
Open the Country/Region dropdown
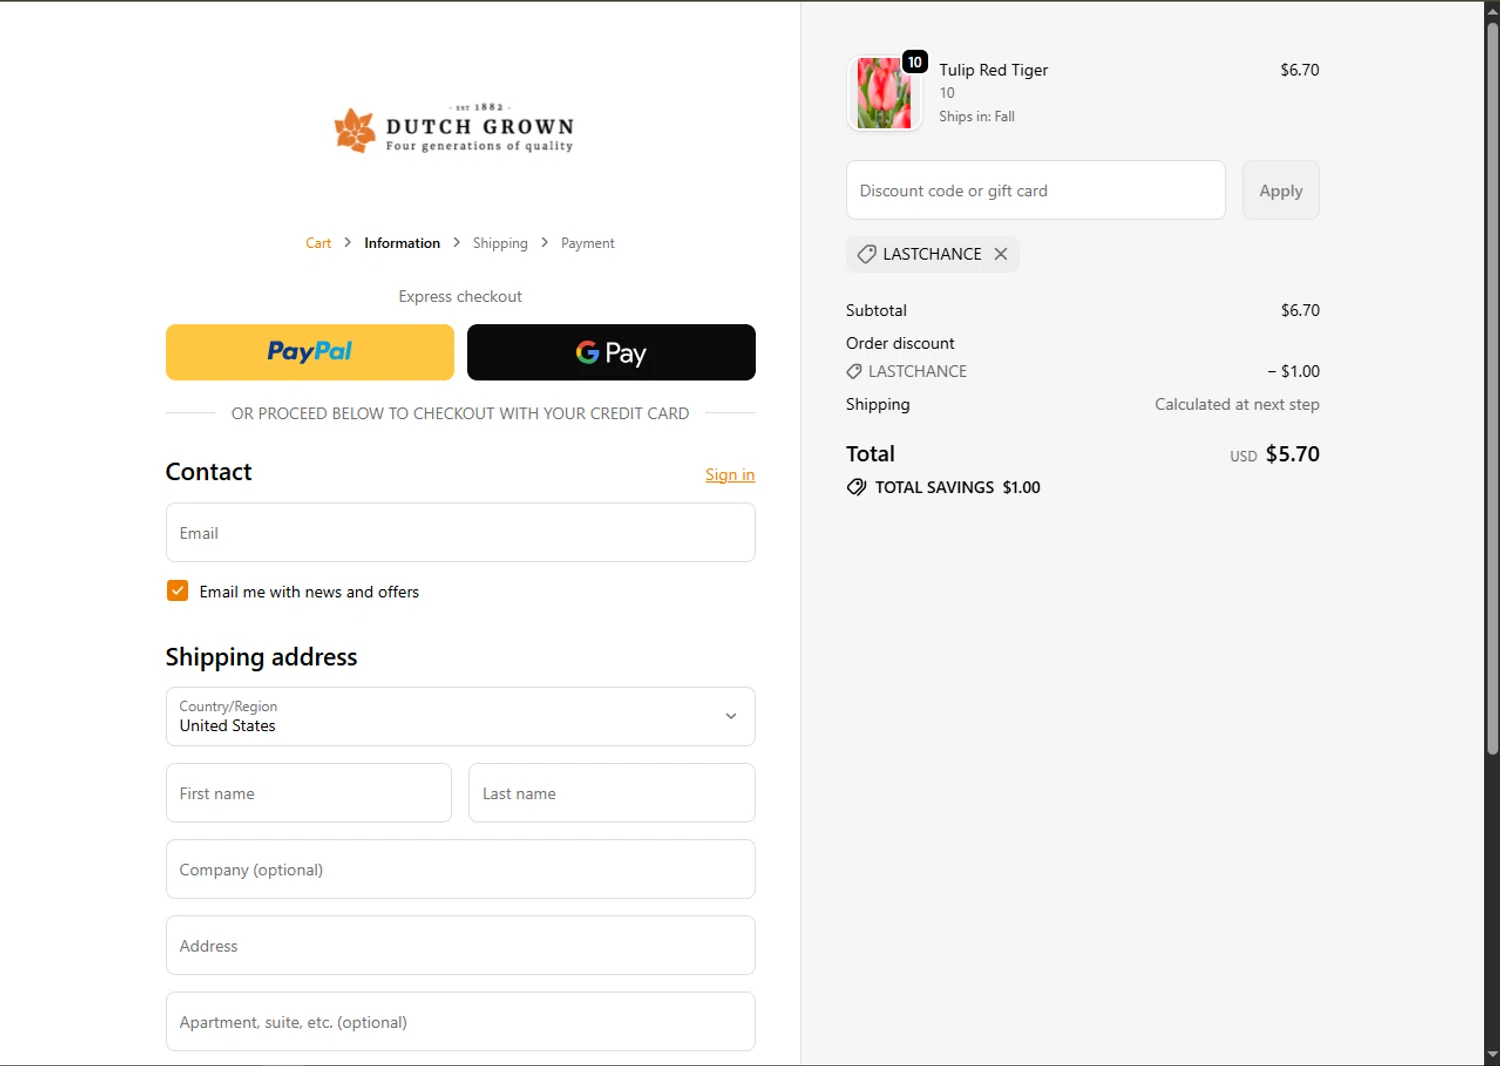coord(460,716)
